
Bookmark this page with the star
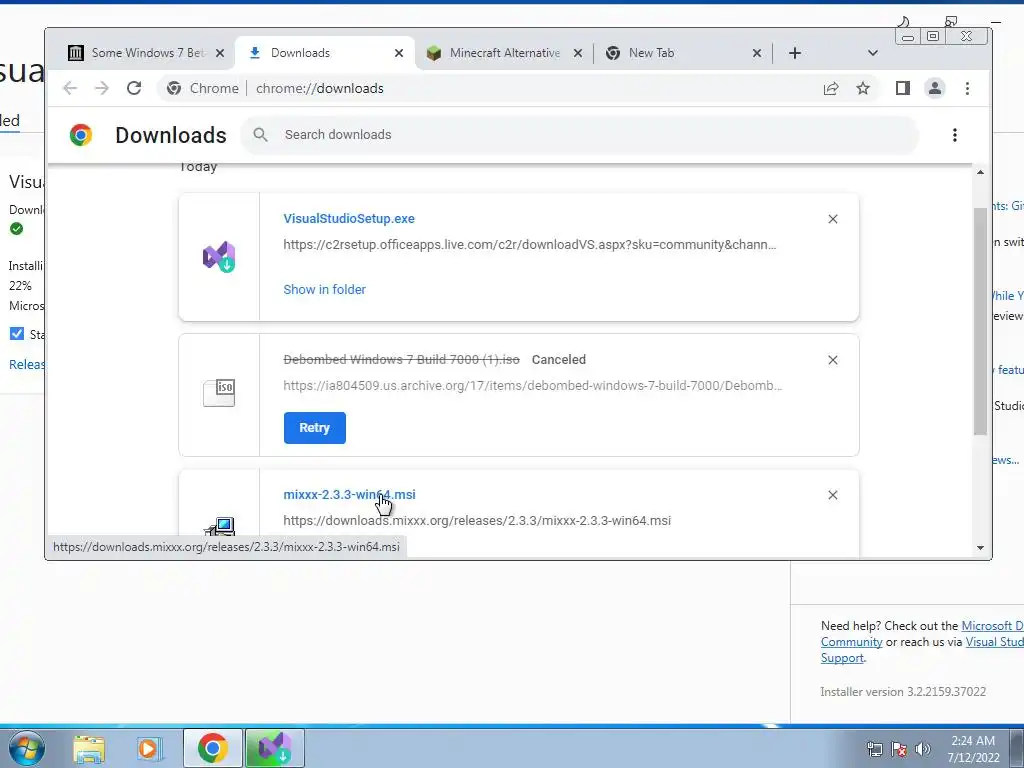click(863, 88)
